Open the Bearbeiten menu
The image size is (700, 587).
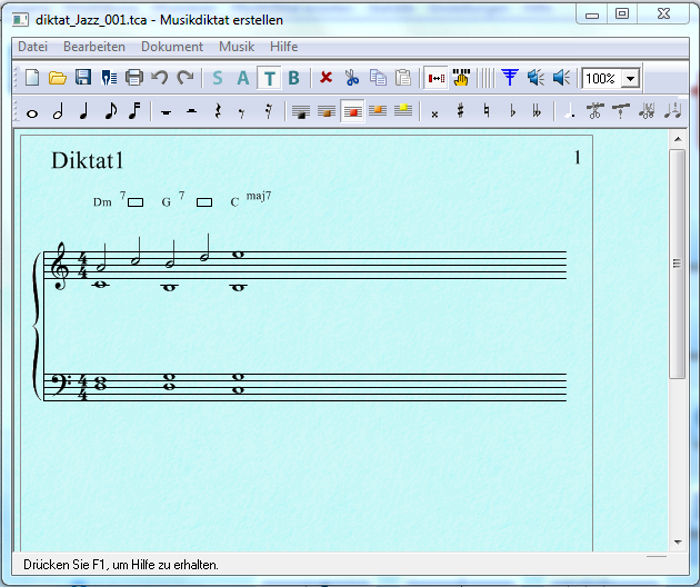[94, 47]
